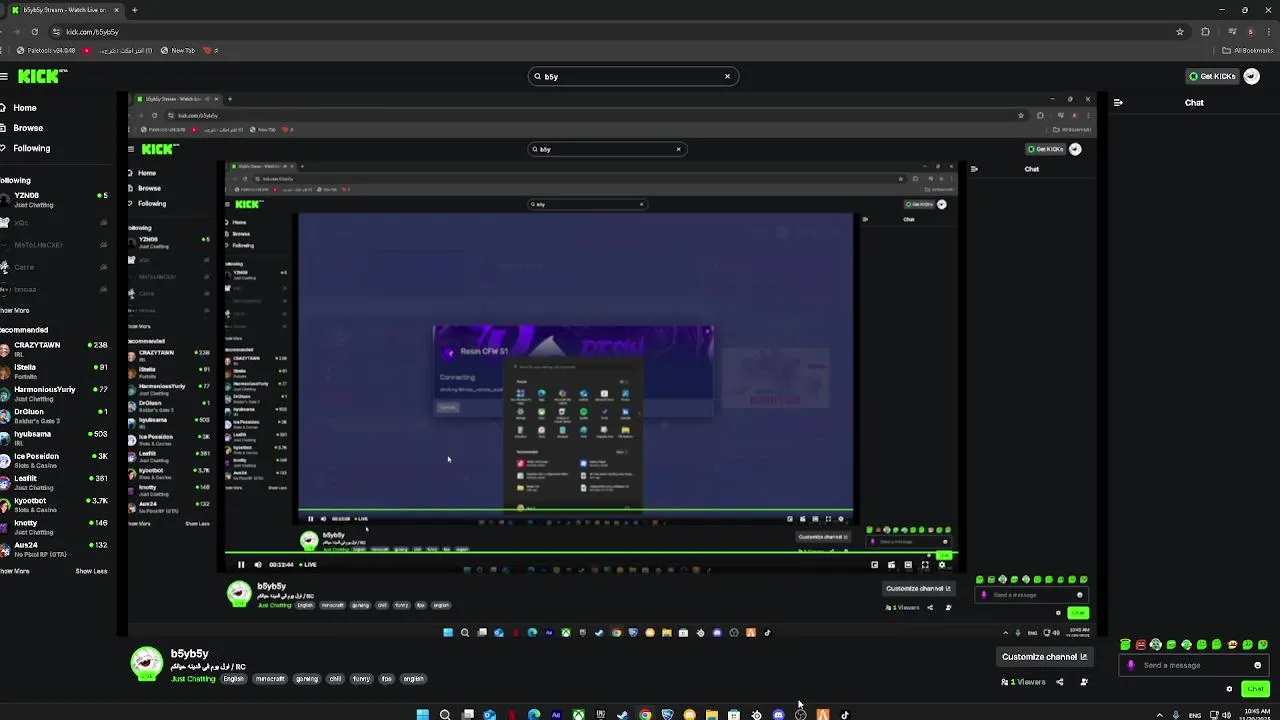Click the outermost Get KICKs button
1280x720 pixels.
click(1212, 76)
